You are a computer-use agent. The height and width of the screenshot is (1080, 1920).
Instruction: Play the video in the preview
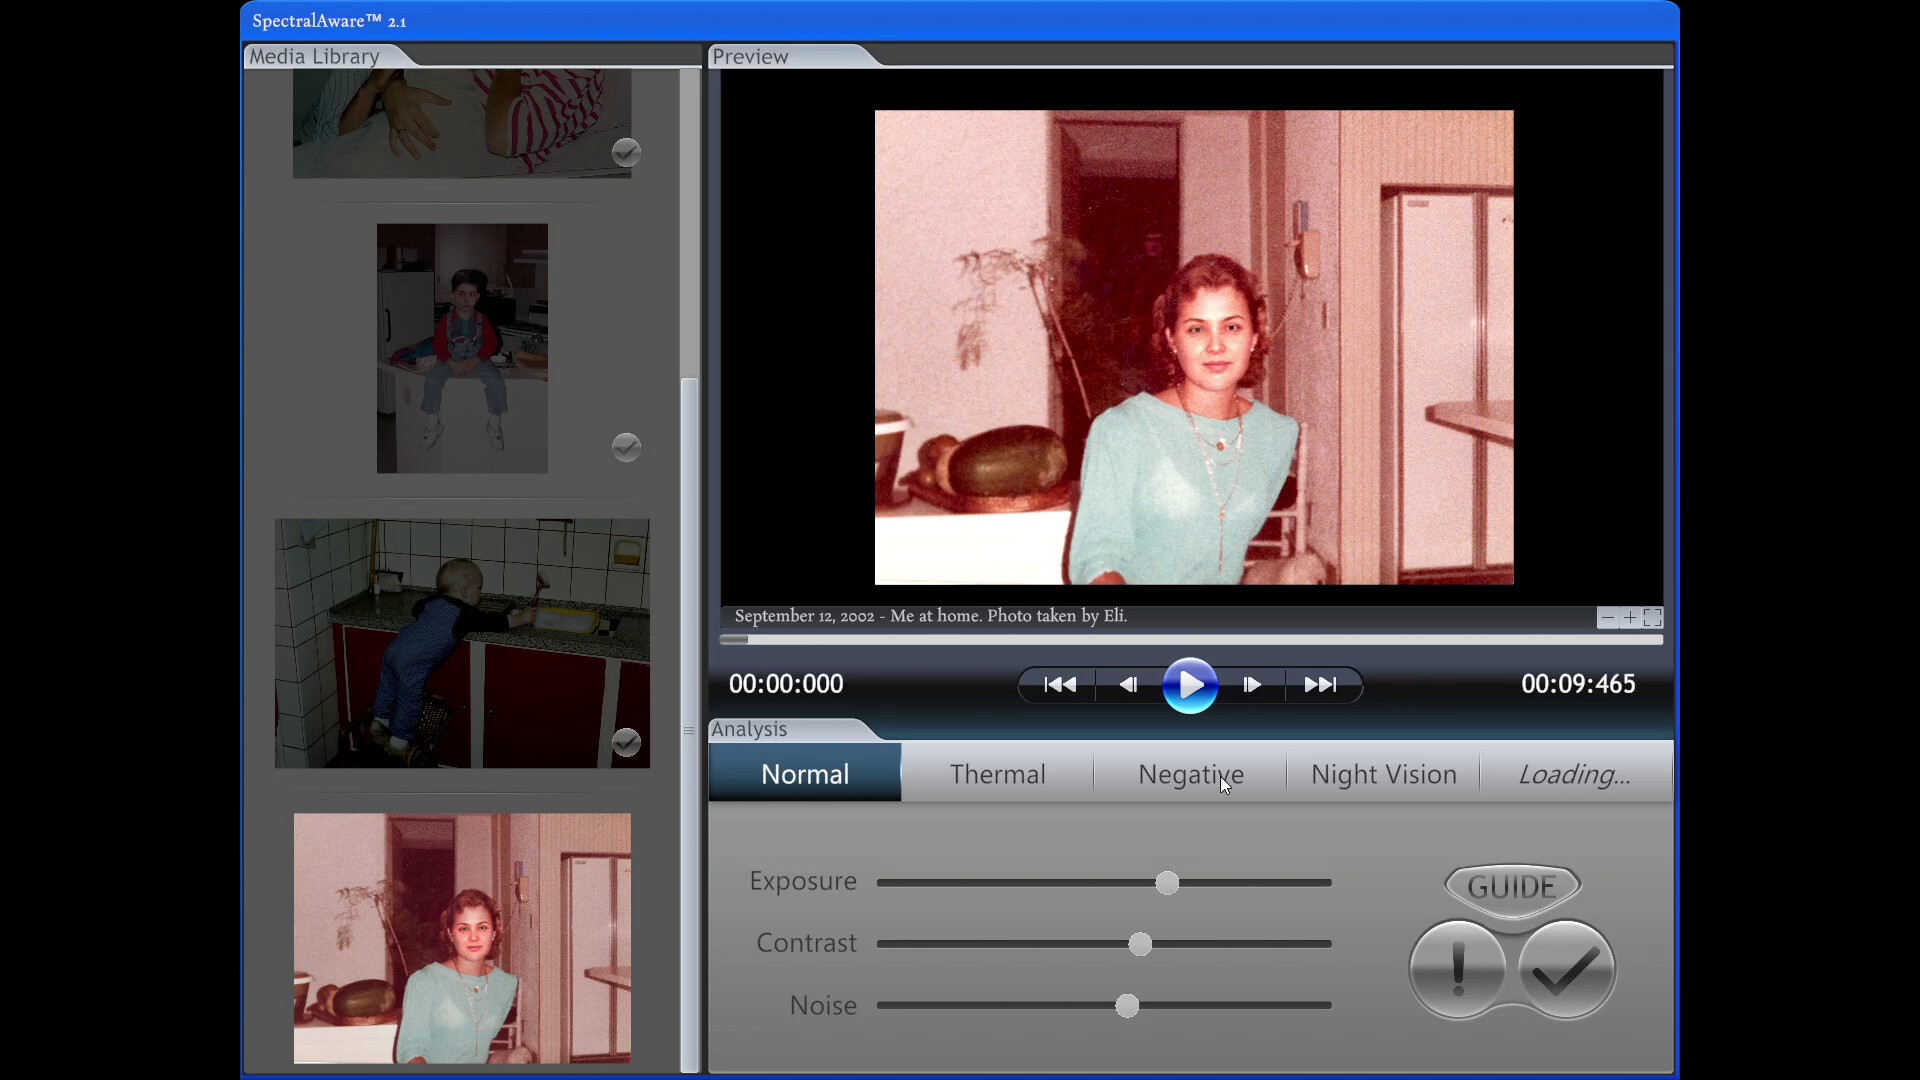(x=1190, y=685)
